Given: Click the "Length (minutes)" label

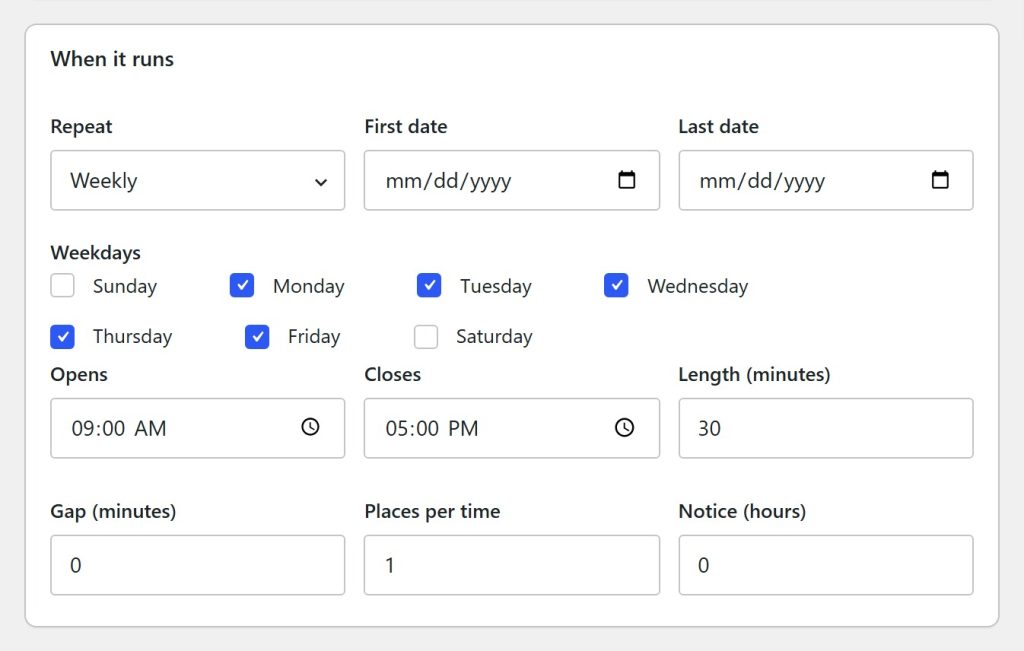Looking at the screenshot, I should [x=754, y=375].
